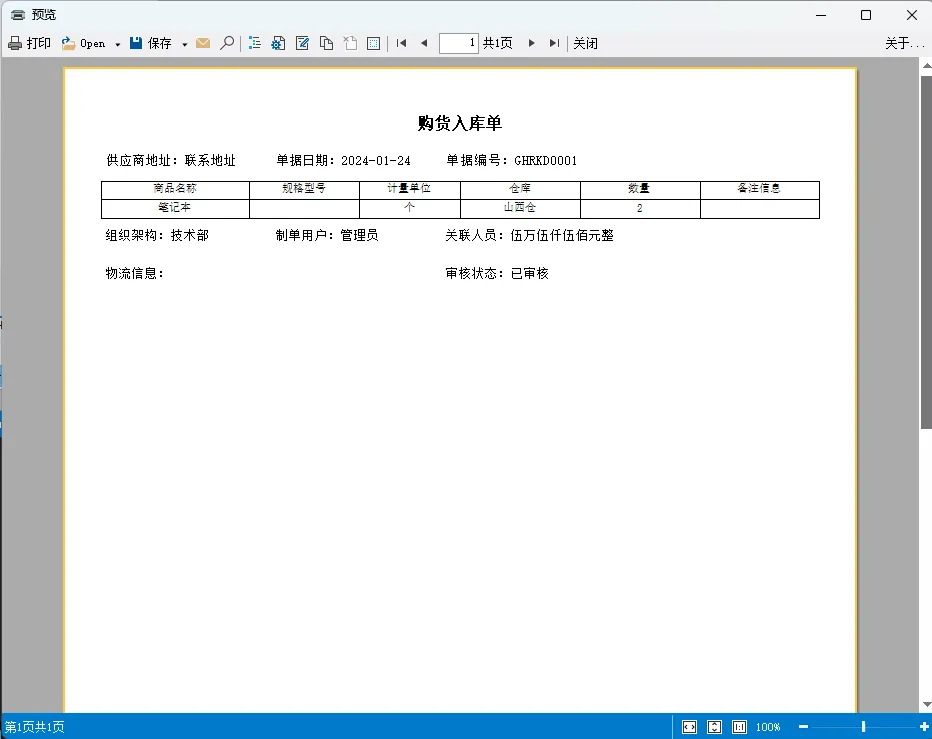932x739 pixels.
Task: Click the 数量 column header
Action: pyautogui.click(x=639, y=188)
